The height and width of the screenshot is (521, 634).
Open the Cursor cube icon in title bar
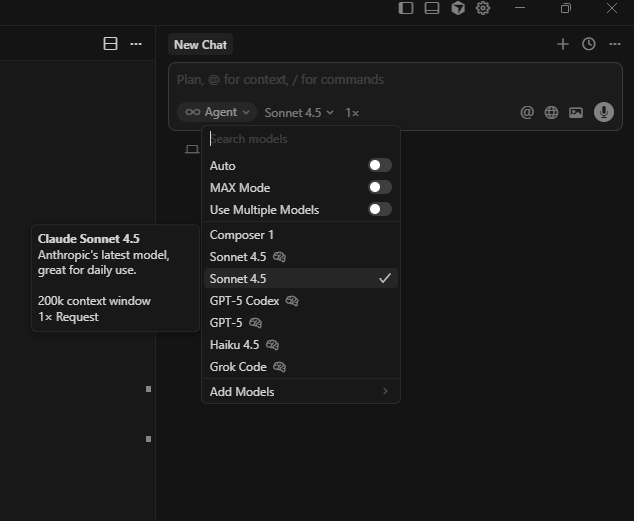[458, 8]
